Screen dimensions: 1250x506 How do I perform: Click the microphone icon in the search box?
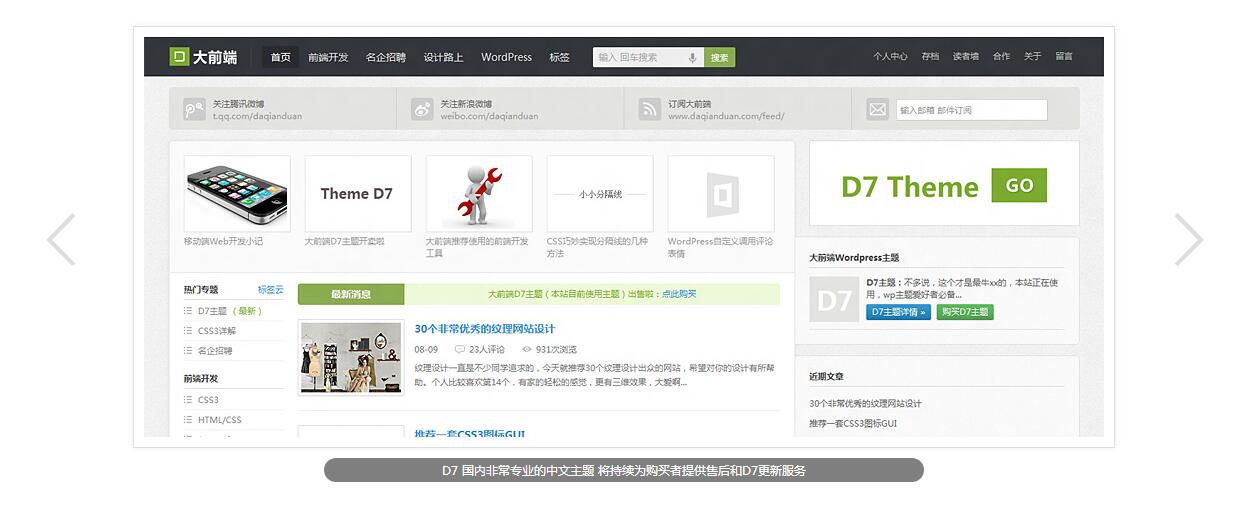pos(692,58)
